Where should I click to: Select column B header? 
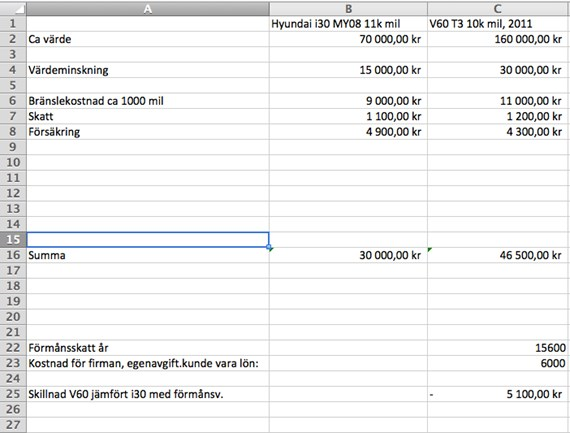(x=348, y=9)
